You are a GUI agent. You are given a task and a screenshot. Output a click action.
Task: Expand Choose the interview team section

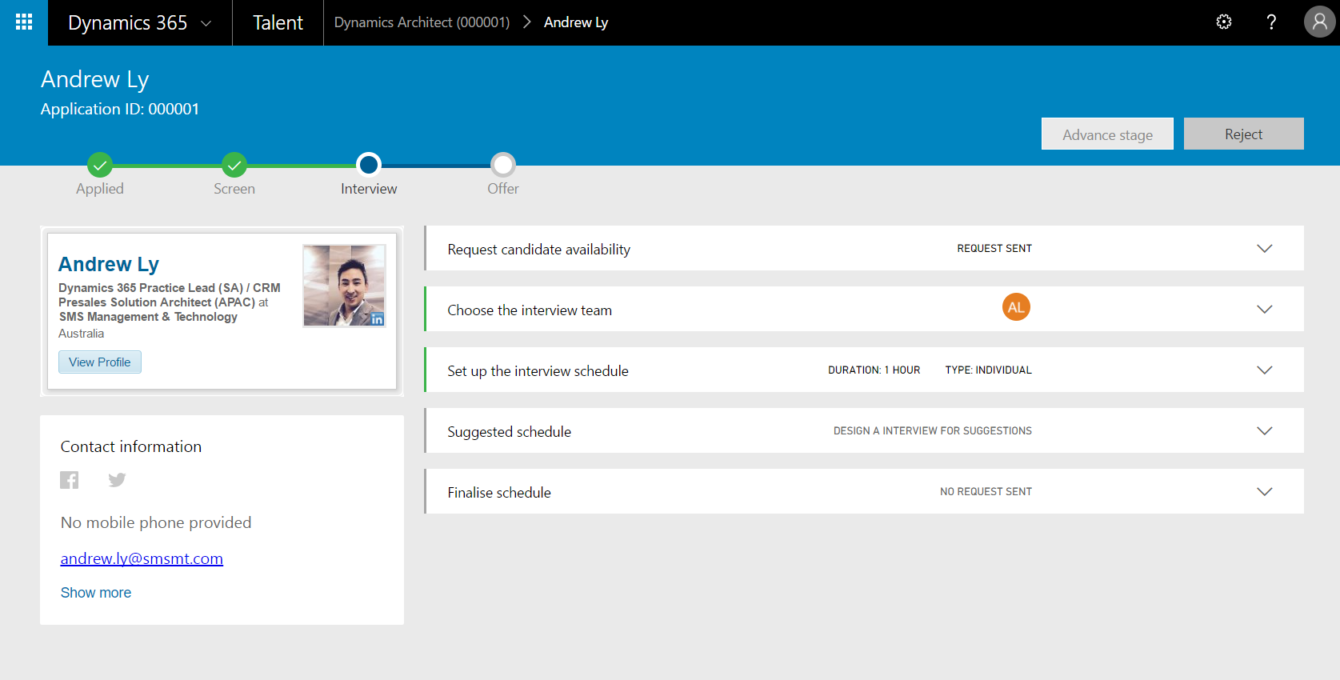click(1264, 310)
